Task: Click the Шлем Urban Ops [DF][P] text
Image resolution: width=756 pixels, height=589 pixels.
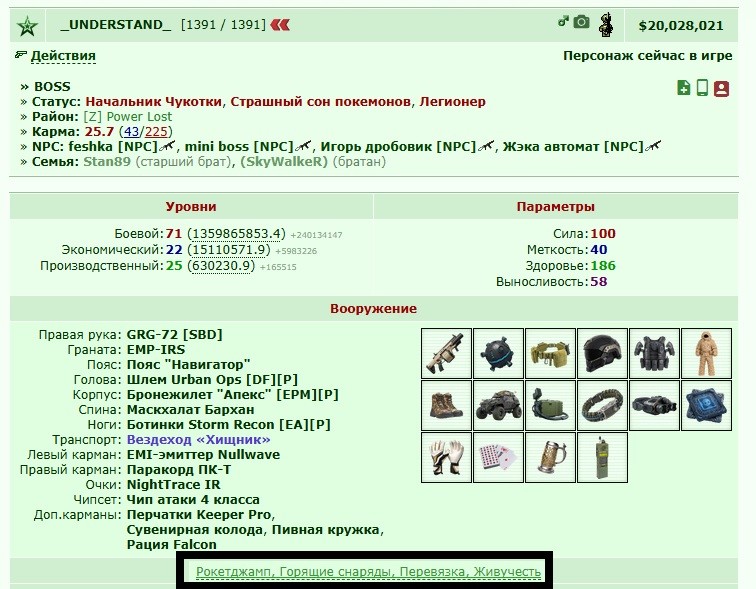Action: pyautogui.click(x=212, y=379)
